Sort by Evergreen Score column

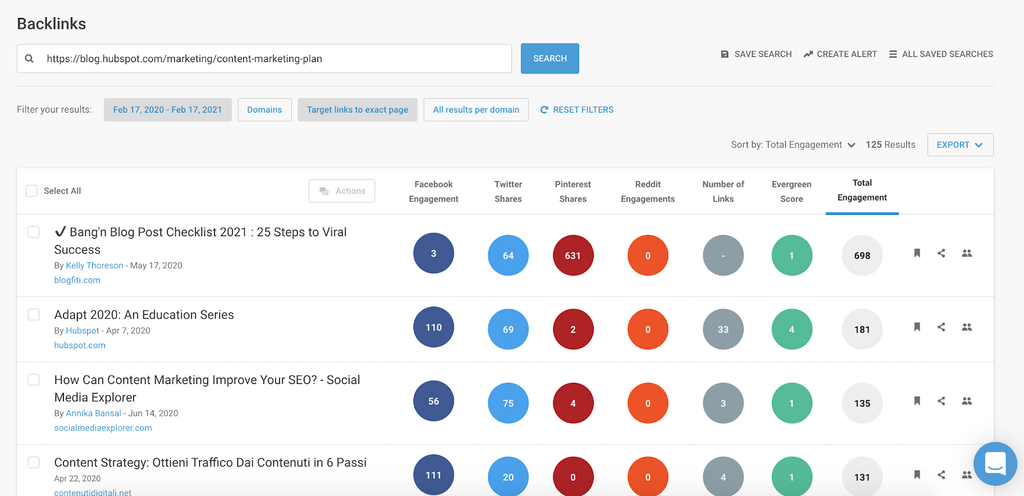(791, 191)
